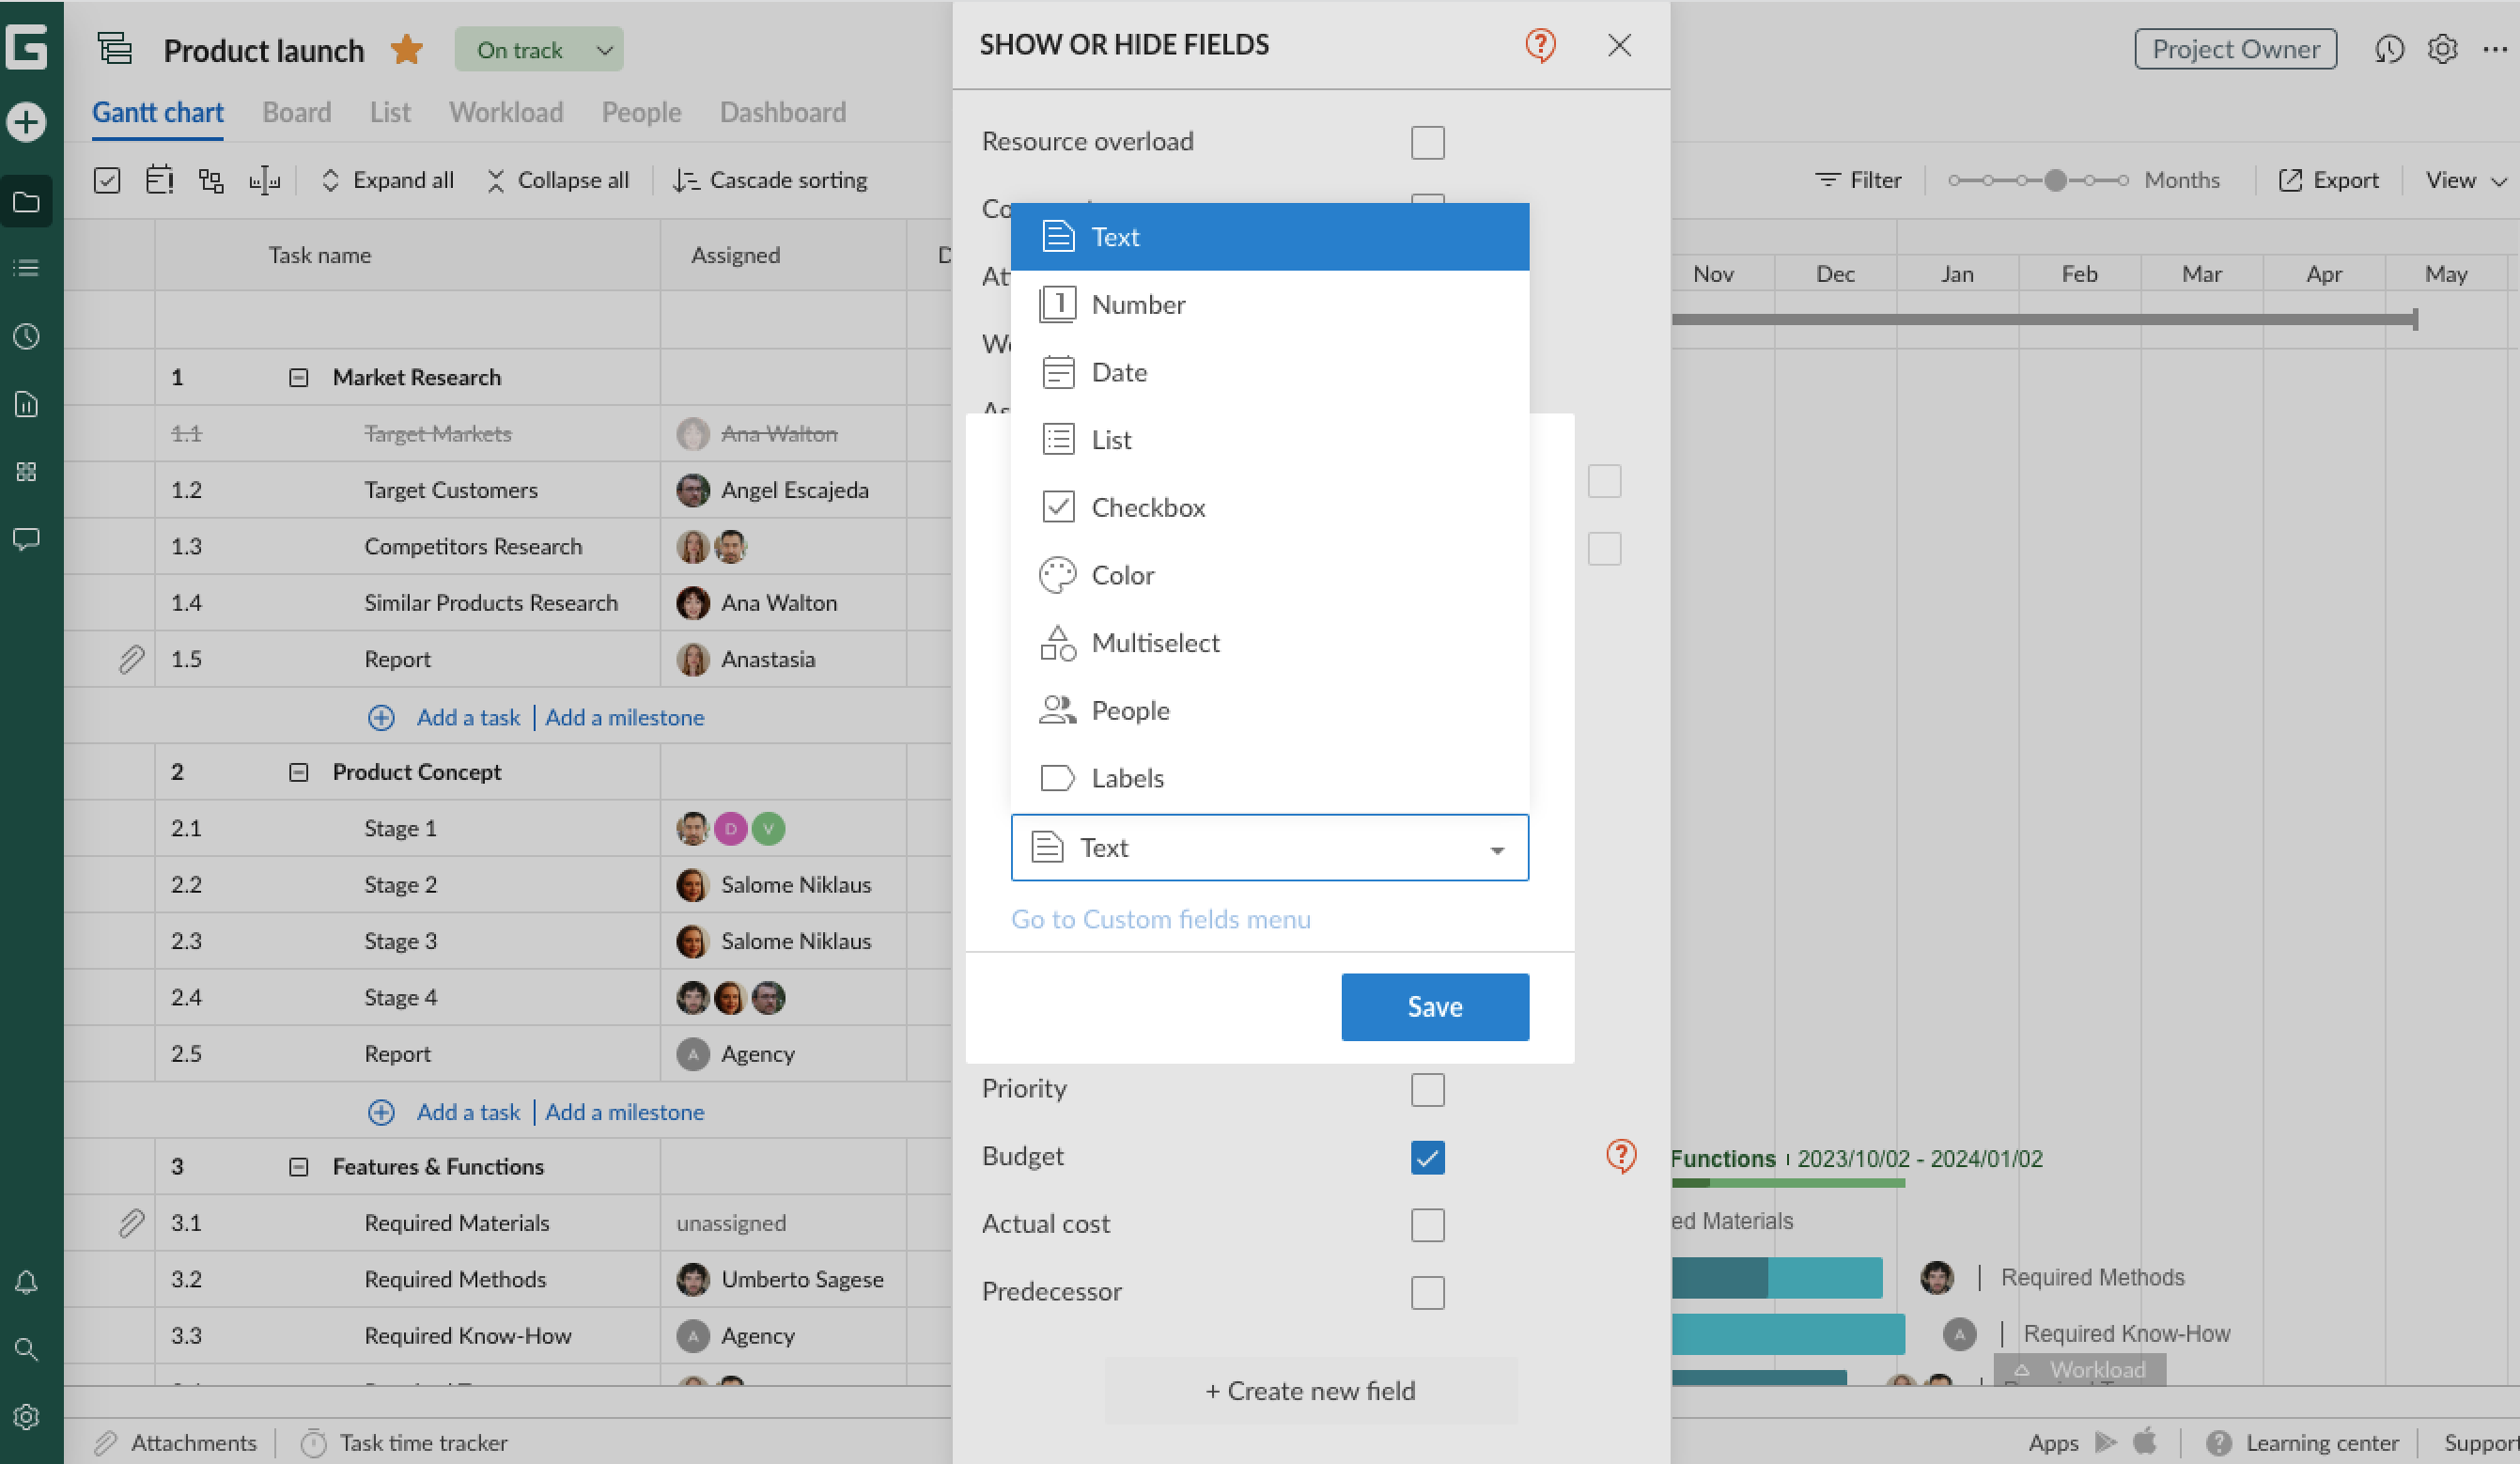The width and height of the screenshot is (2520, 1464).
Task: Adjust the timeline zoom slider
Action: (x=2055, y=180)
